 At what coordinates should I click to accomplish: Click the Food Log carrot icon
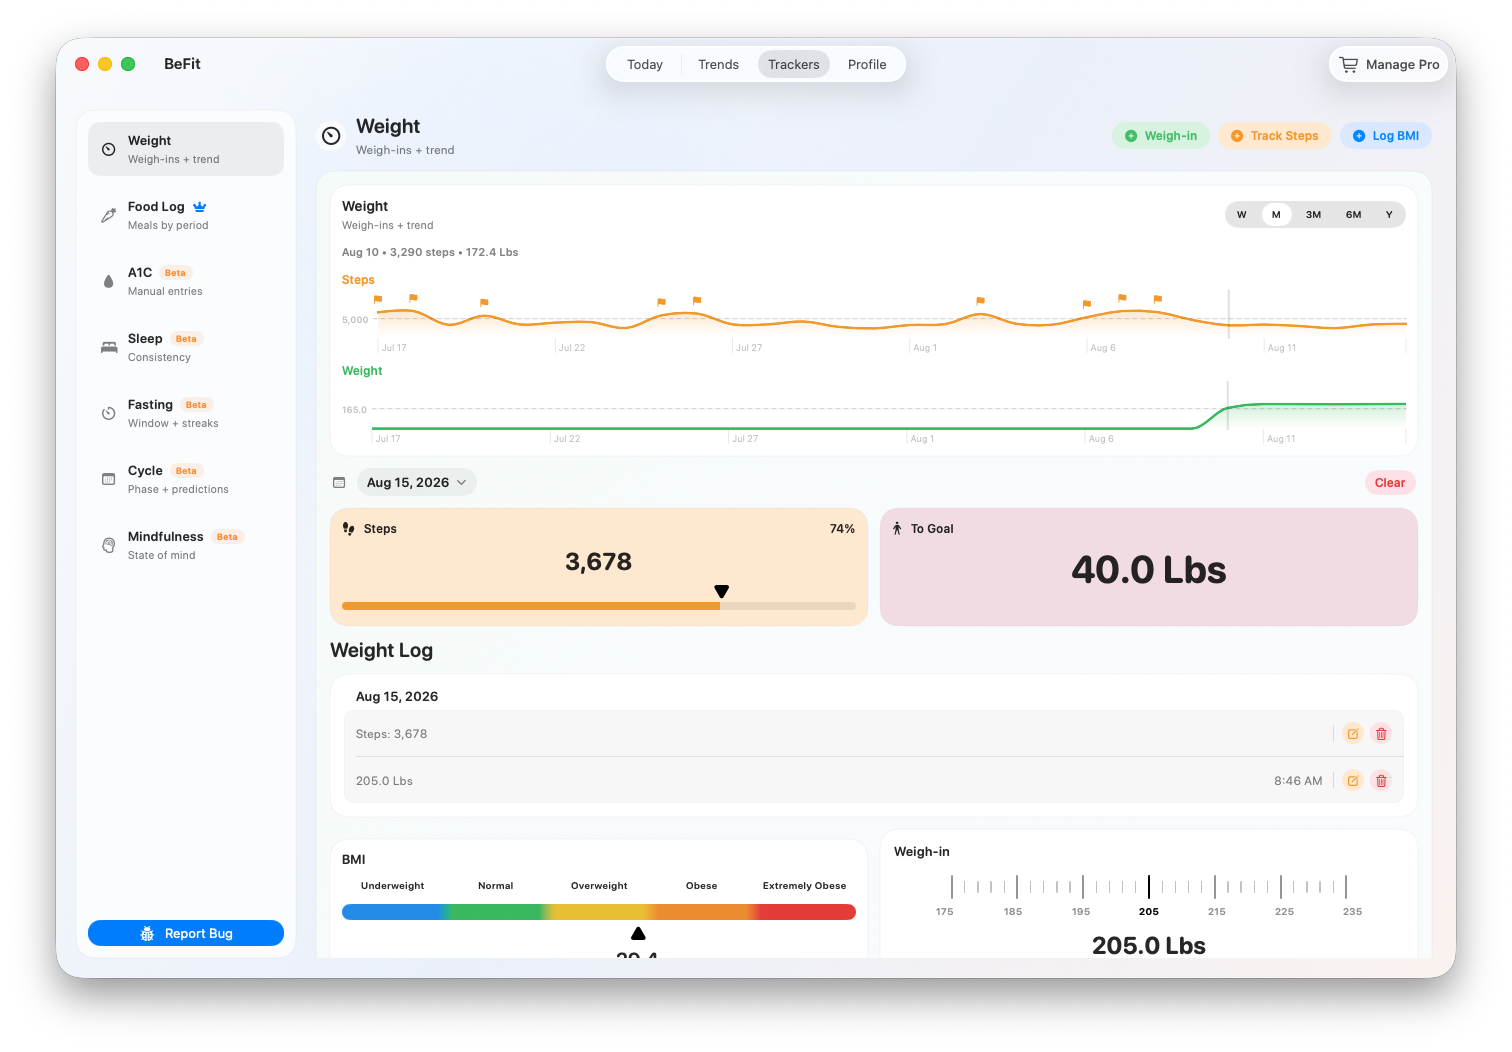pyautogui.click(x=109, y=215)
